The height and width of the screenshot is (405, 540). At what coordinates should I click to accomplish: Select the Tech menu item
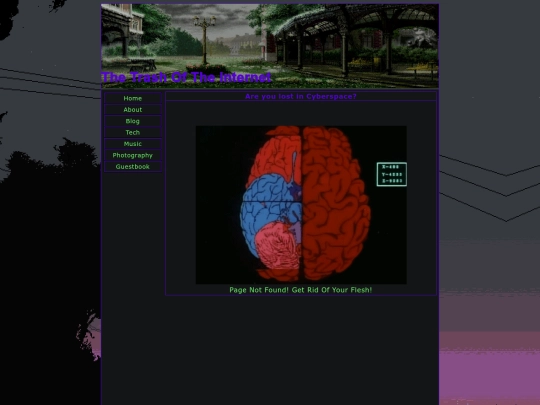pos(133,132)
